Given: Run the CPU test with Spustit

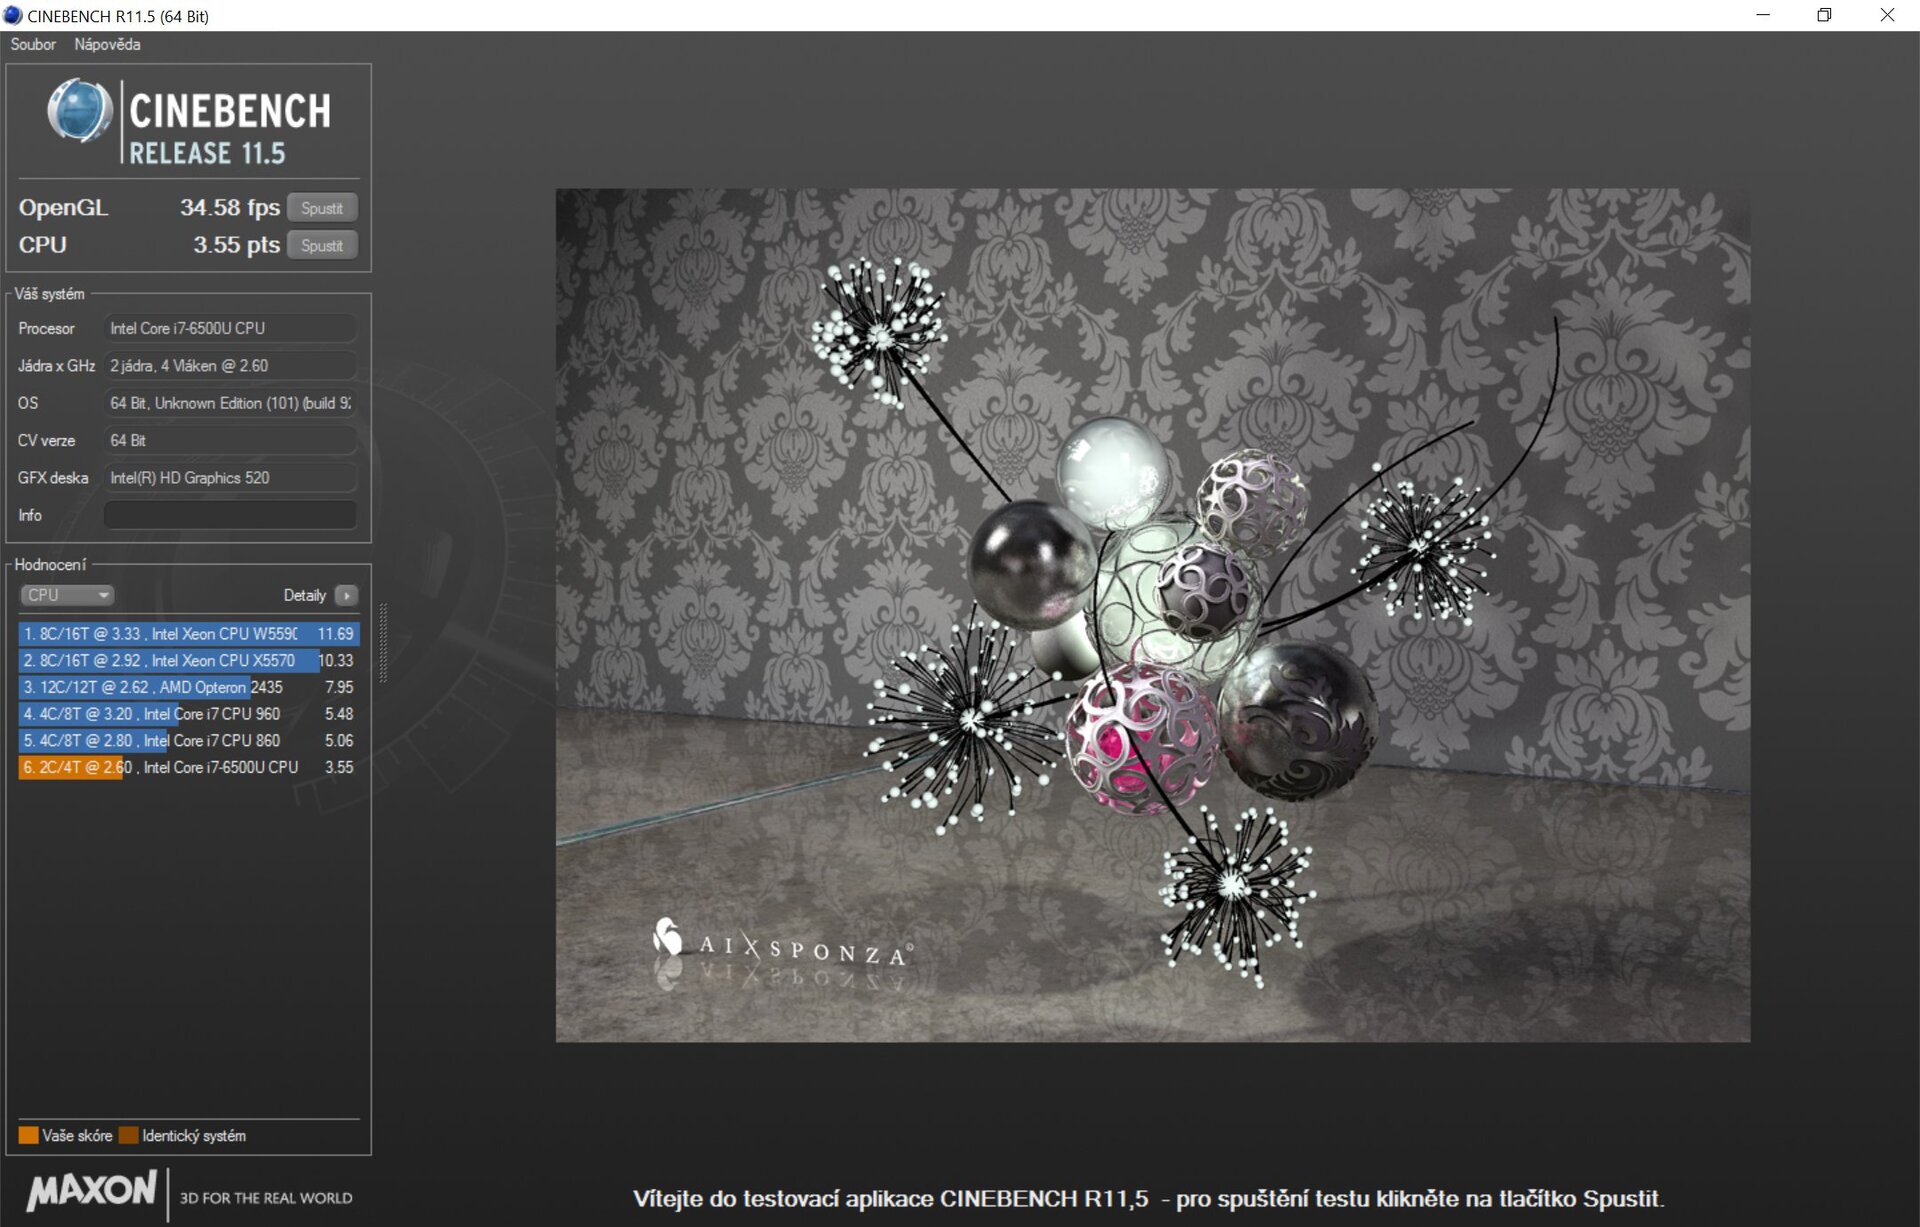Looking at the screenshot, I should pyautogui.click(x=322, y=245).
